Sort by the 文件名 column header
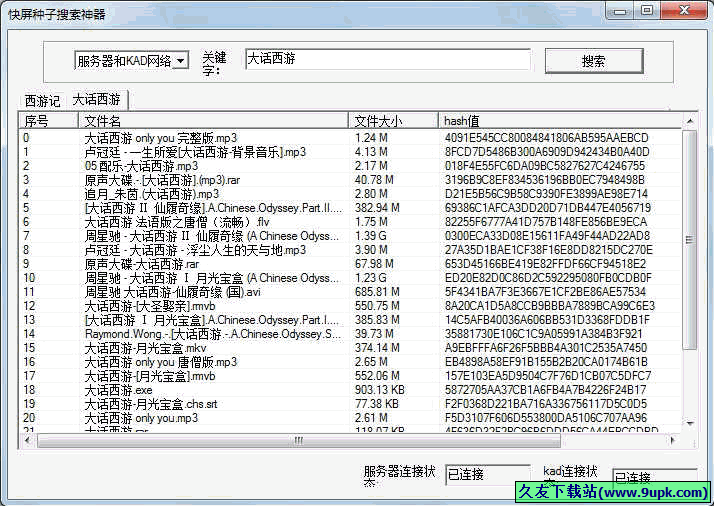This screenshot has height=506, width=714. coord(213,121)
